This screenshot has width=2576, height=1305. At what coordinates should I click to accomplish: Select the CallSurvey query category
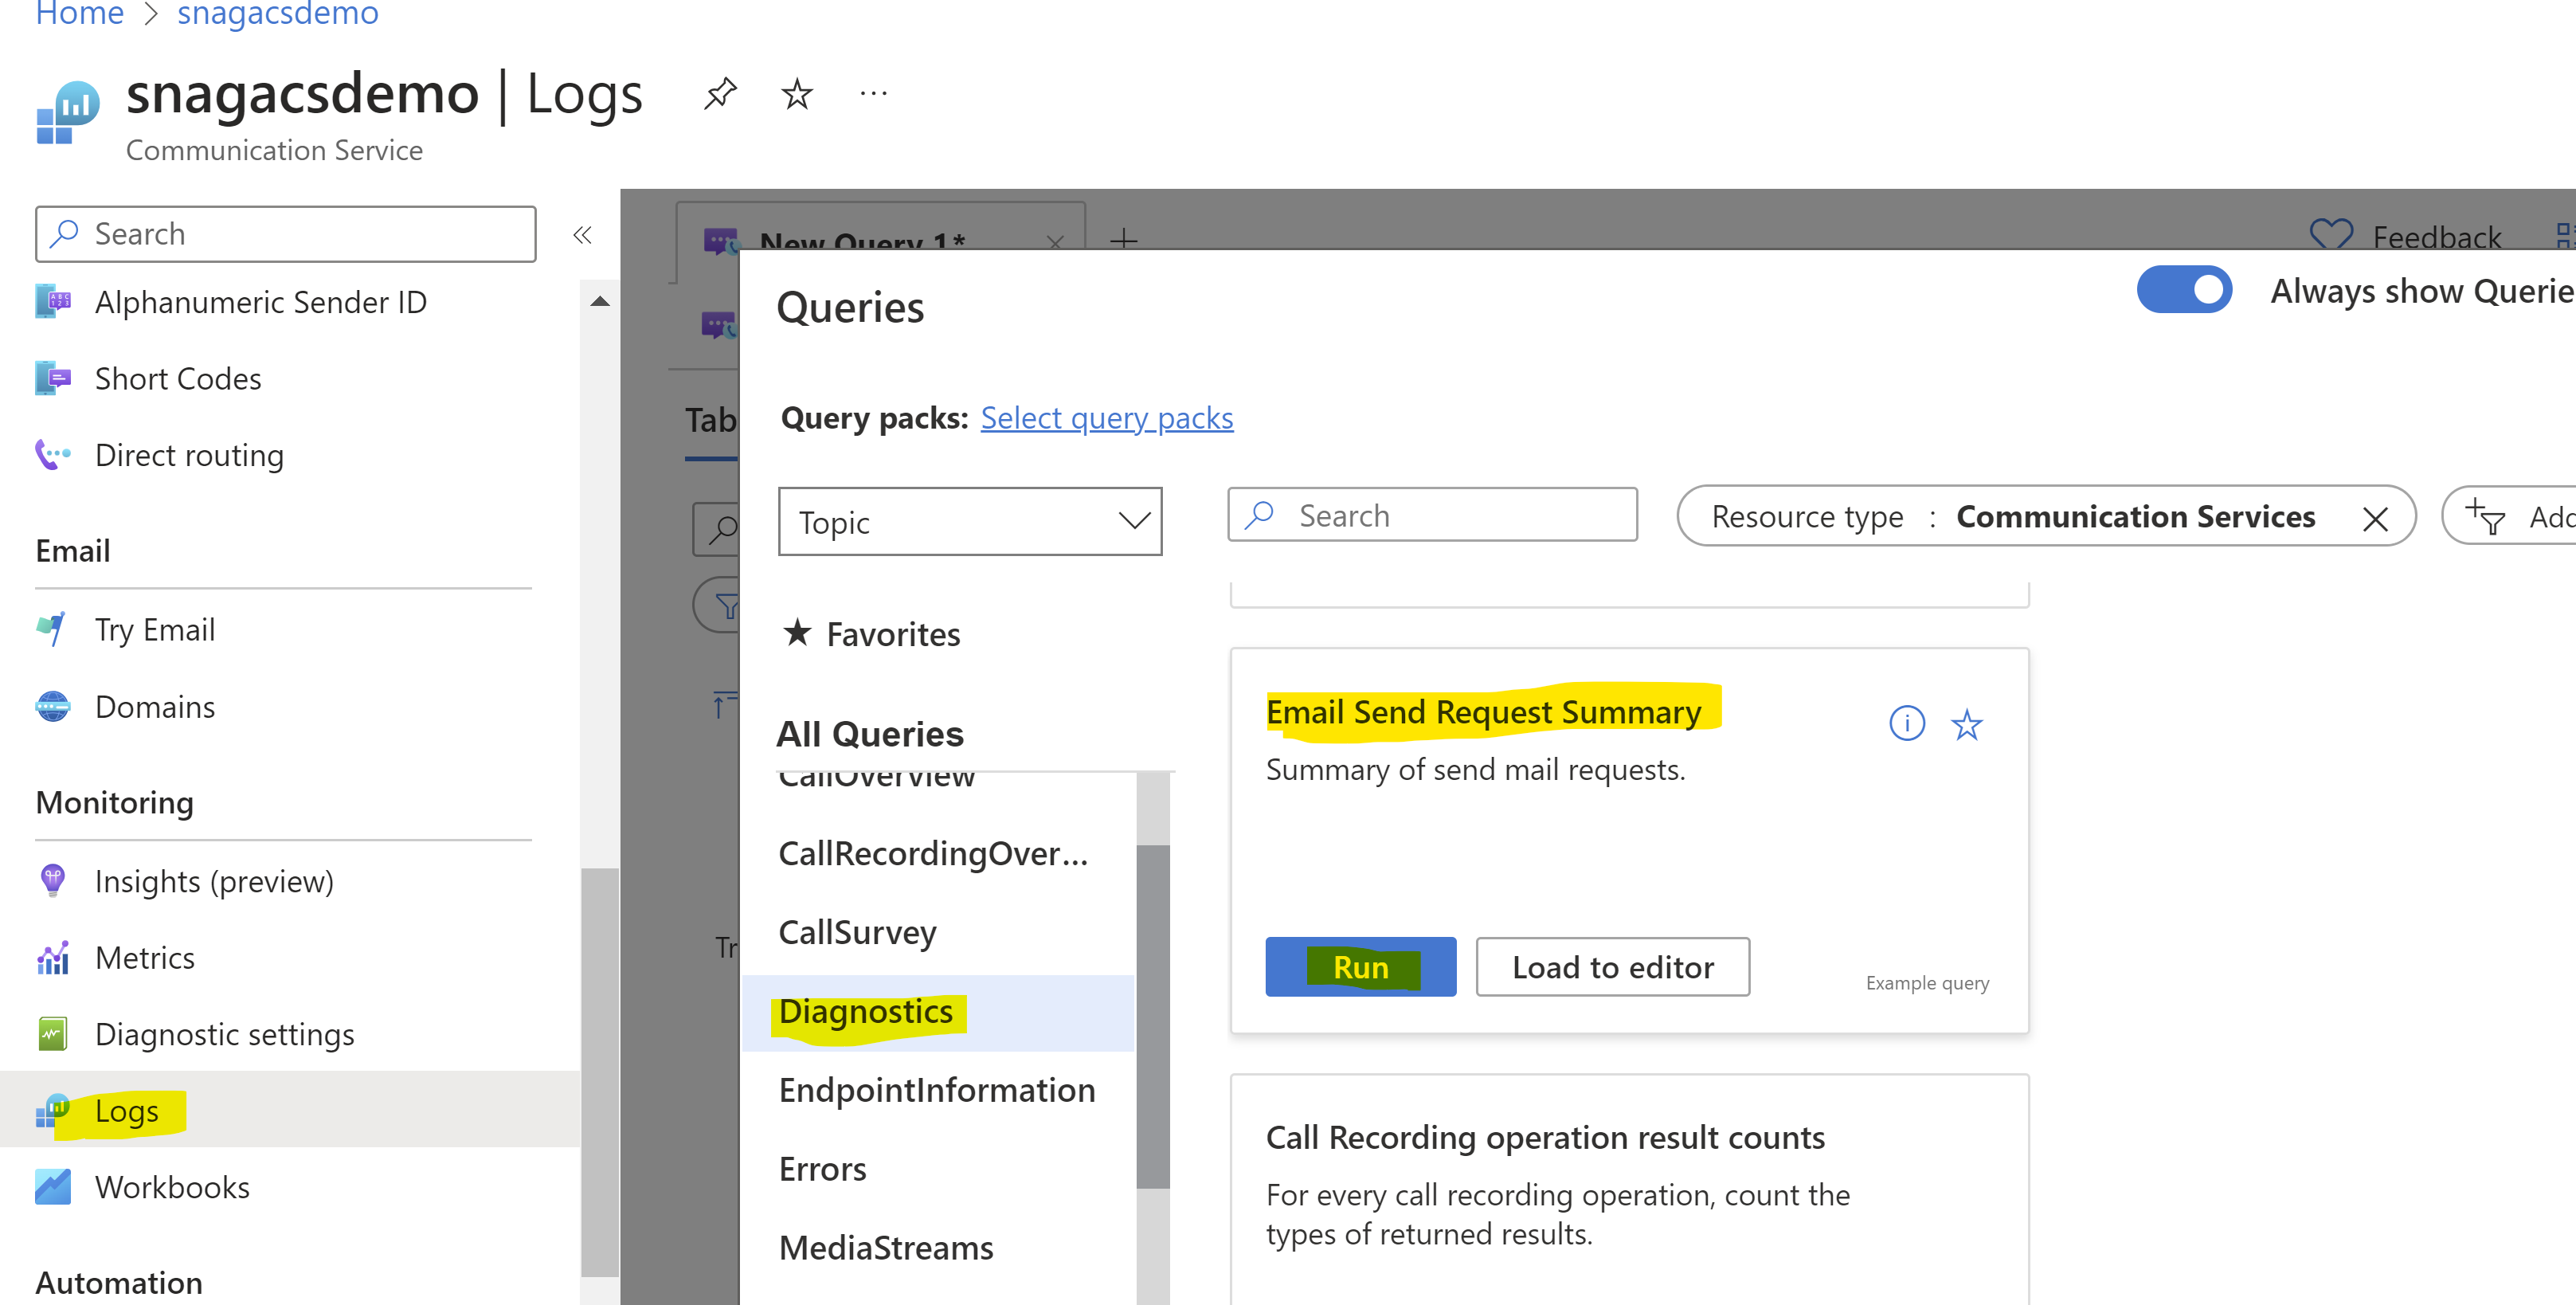coord(857,932)
